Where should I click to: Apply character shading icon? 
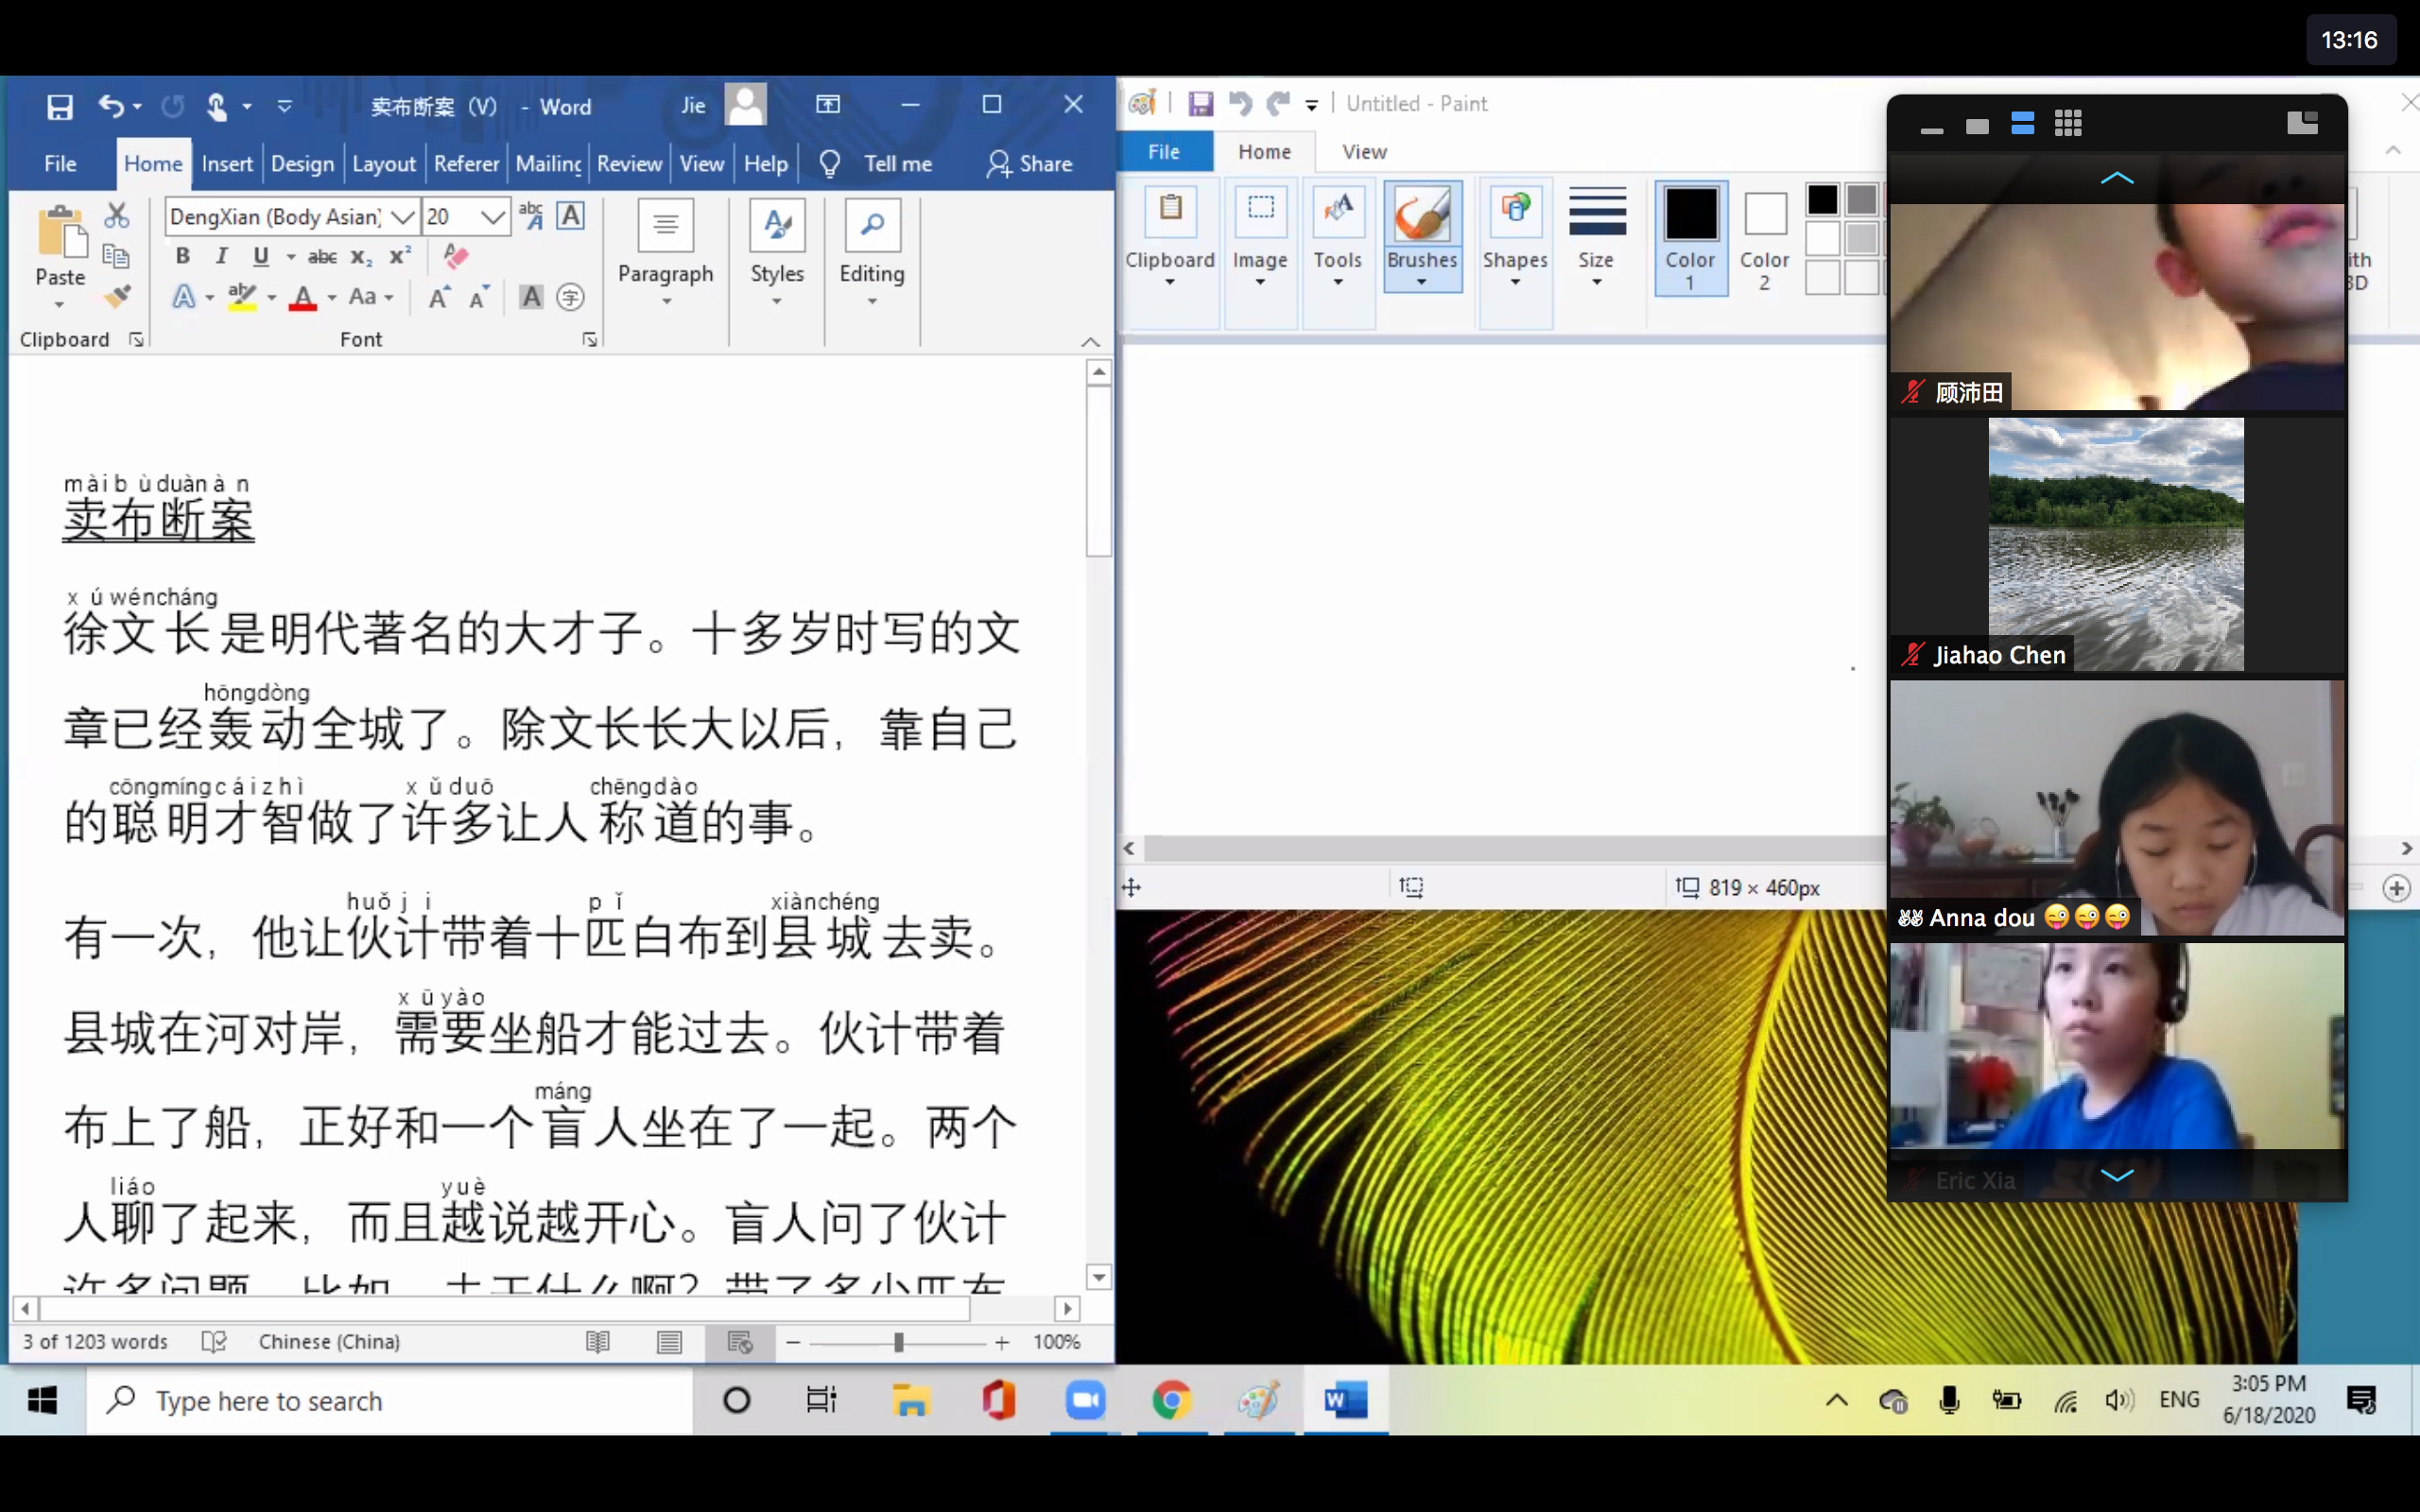click(531, 297)
